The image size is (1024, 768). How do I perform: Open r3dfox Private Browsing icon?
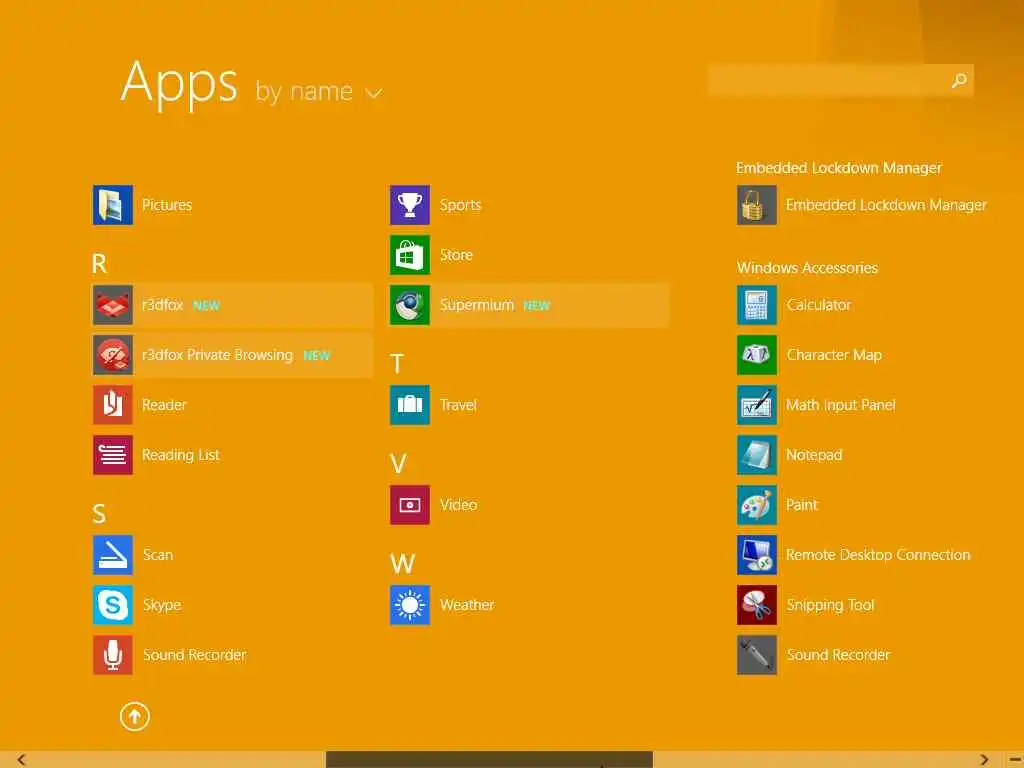pyautogui.click(x=112, y=355)
